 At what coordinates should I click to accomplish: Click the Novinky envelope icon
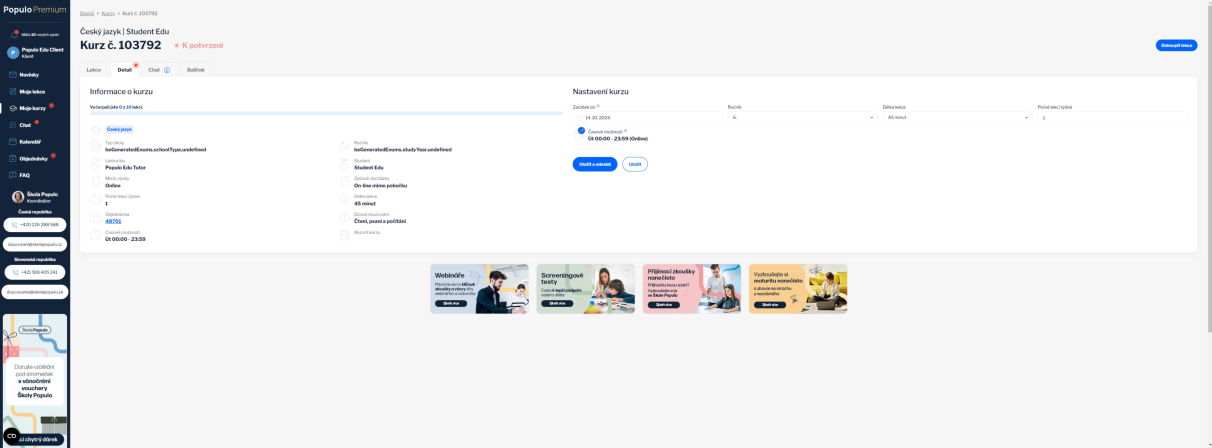pos(12,74)
